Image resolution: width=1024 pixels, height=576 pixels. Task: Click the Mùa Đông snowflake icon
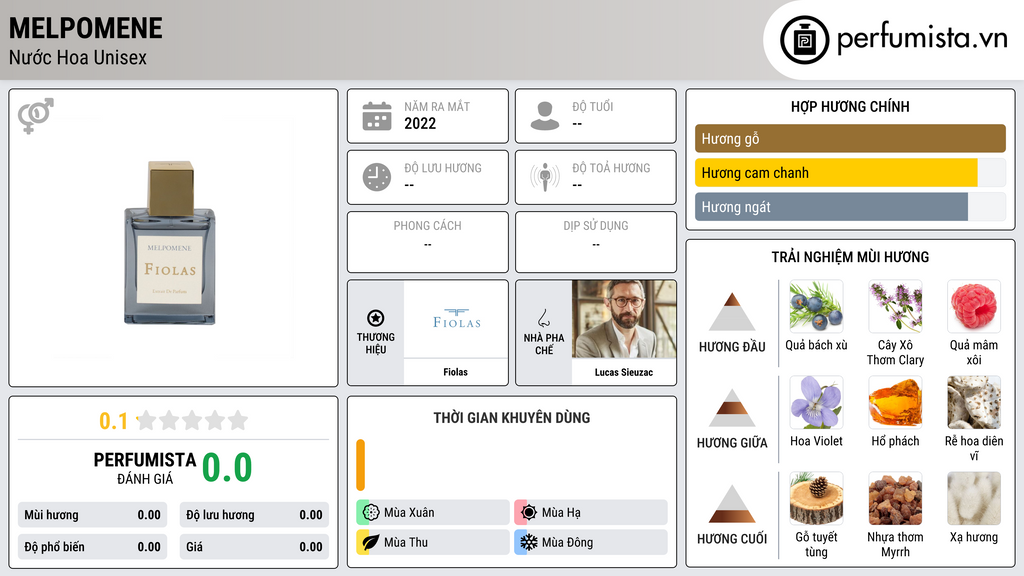[x=529, y=542]
